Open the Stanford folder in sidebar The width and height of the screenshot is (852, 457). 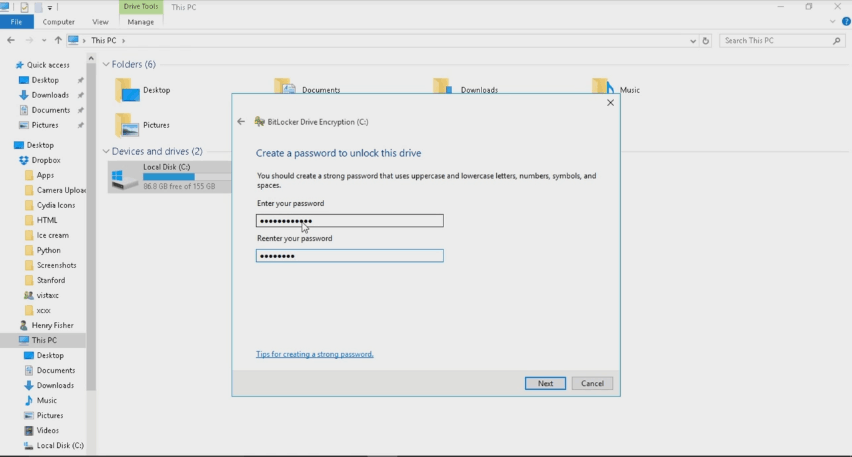click(51, 280)
